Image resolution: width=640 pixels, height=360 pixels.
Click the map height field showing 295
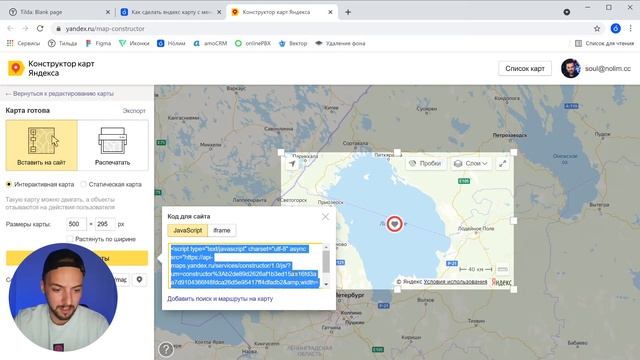[105, 224]
